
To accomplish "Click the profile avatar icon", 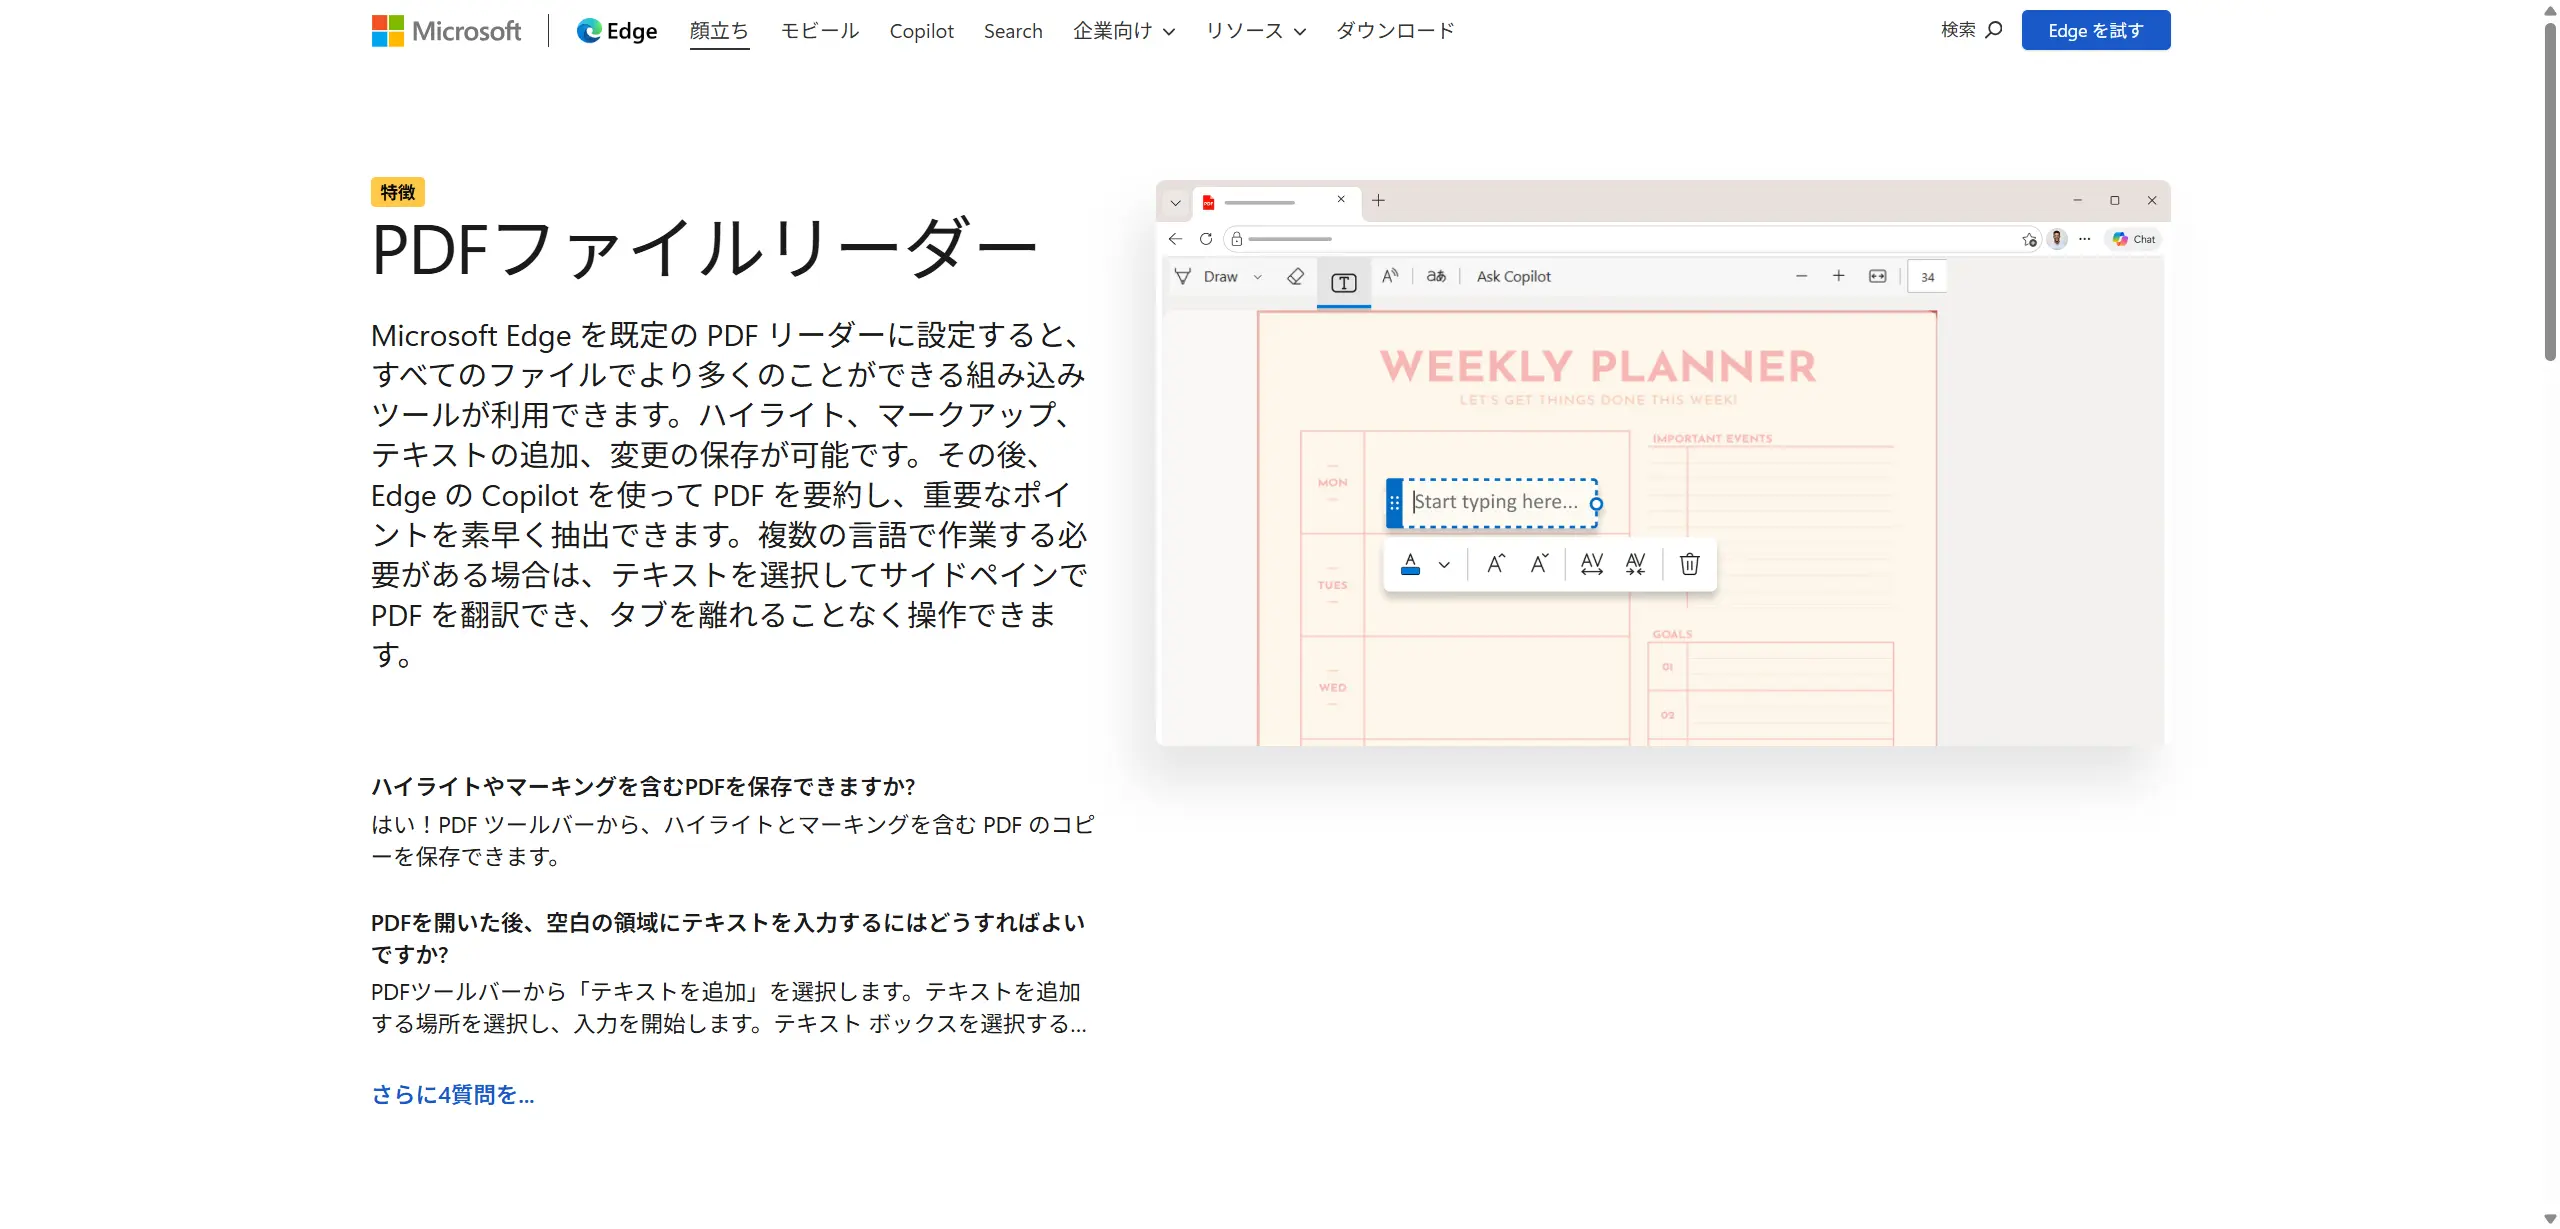I will (x=2057, y=239).
